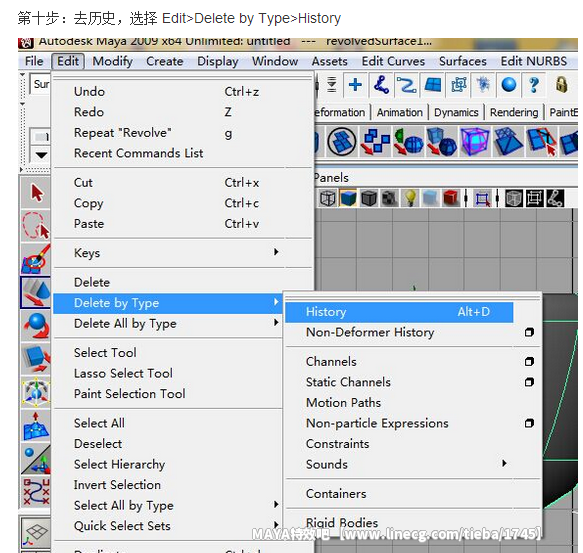Choose History in Delete by Type
The image size is (583, 553).
point(399,312)
